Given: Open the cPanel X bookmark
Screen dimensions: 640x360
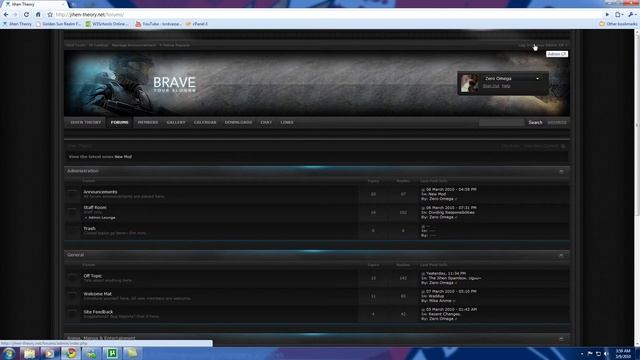Looking at the screenshot, I should [x=197, y=24].
